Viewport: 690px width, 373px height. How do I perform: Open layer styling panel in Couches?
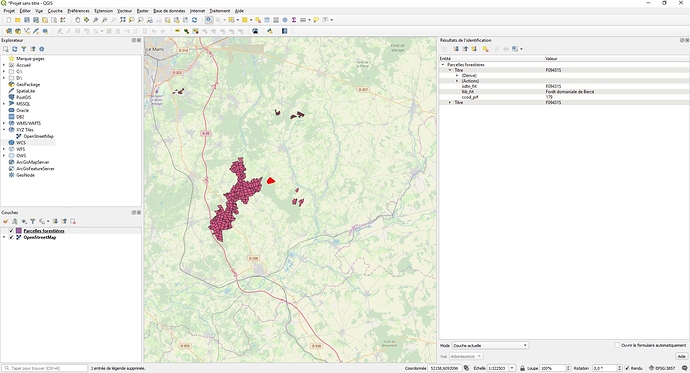pos(6,221)
